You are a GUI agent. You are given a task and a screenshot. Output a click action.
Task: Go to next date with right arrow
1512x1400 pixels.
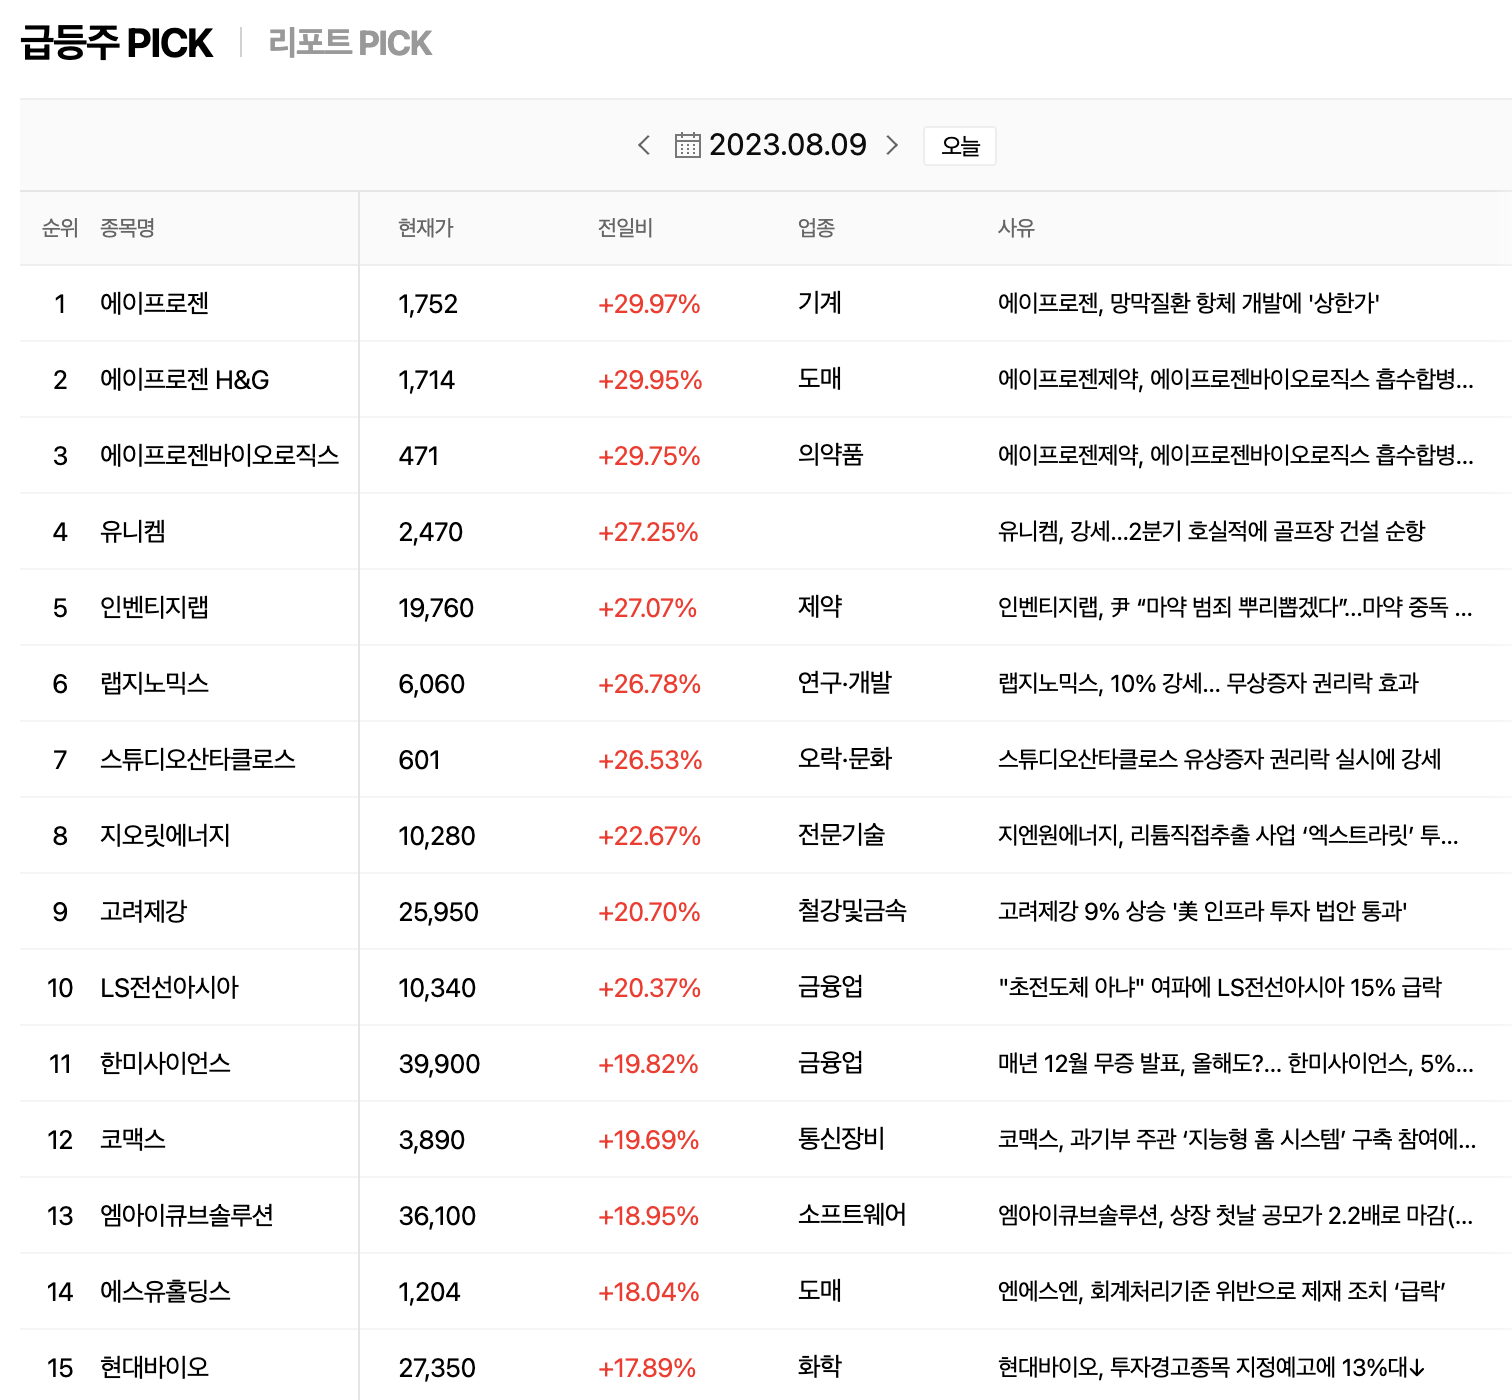coord(892,145)
